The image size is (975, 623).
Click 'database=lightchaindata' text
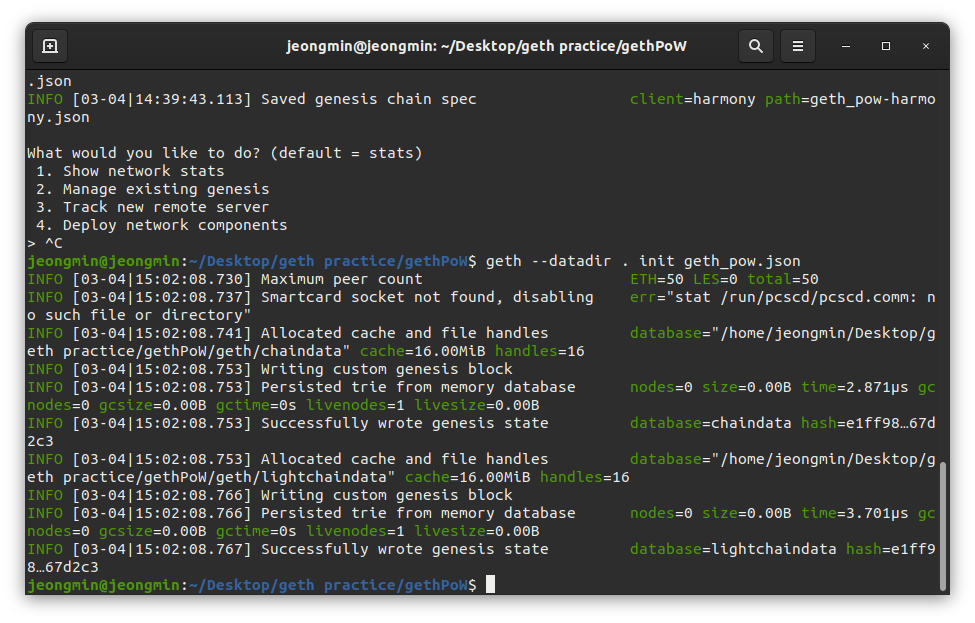click(733, 550)
